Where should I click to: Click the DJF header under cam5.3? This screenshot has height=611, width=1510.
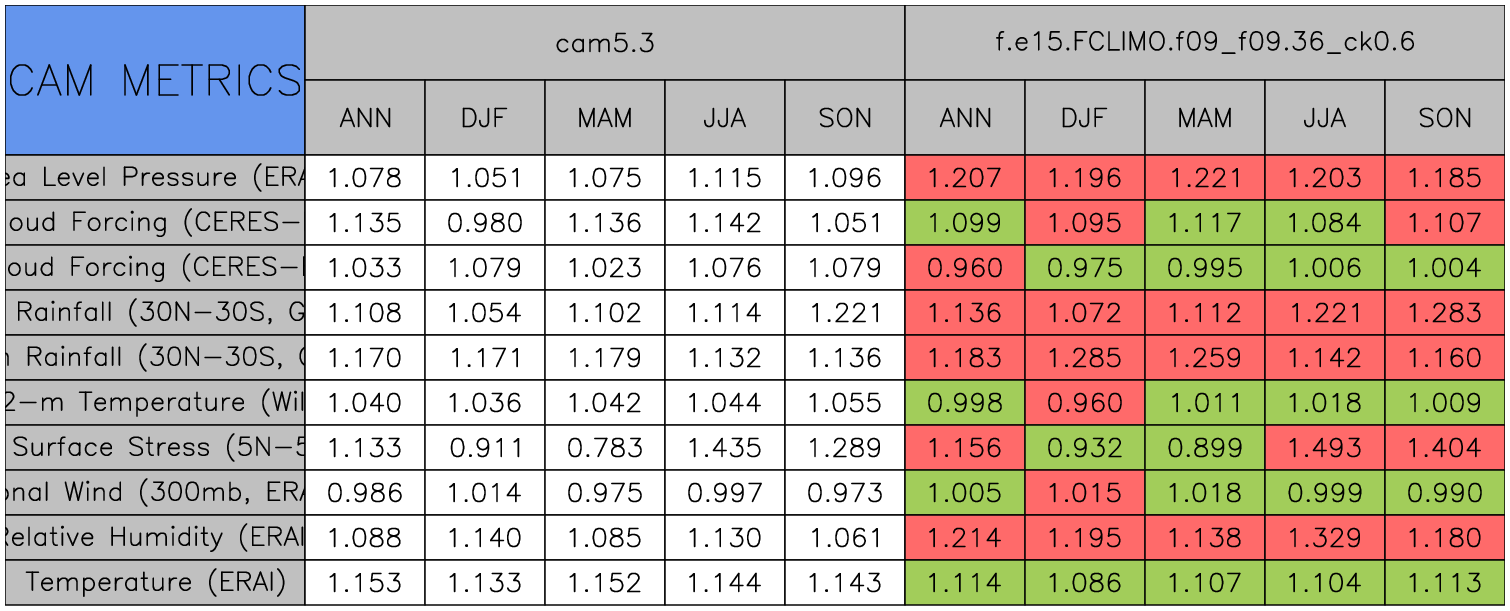485,118
